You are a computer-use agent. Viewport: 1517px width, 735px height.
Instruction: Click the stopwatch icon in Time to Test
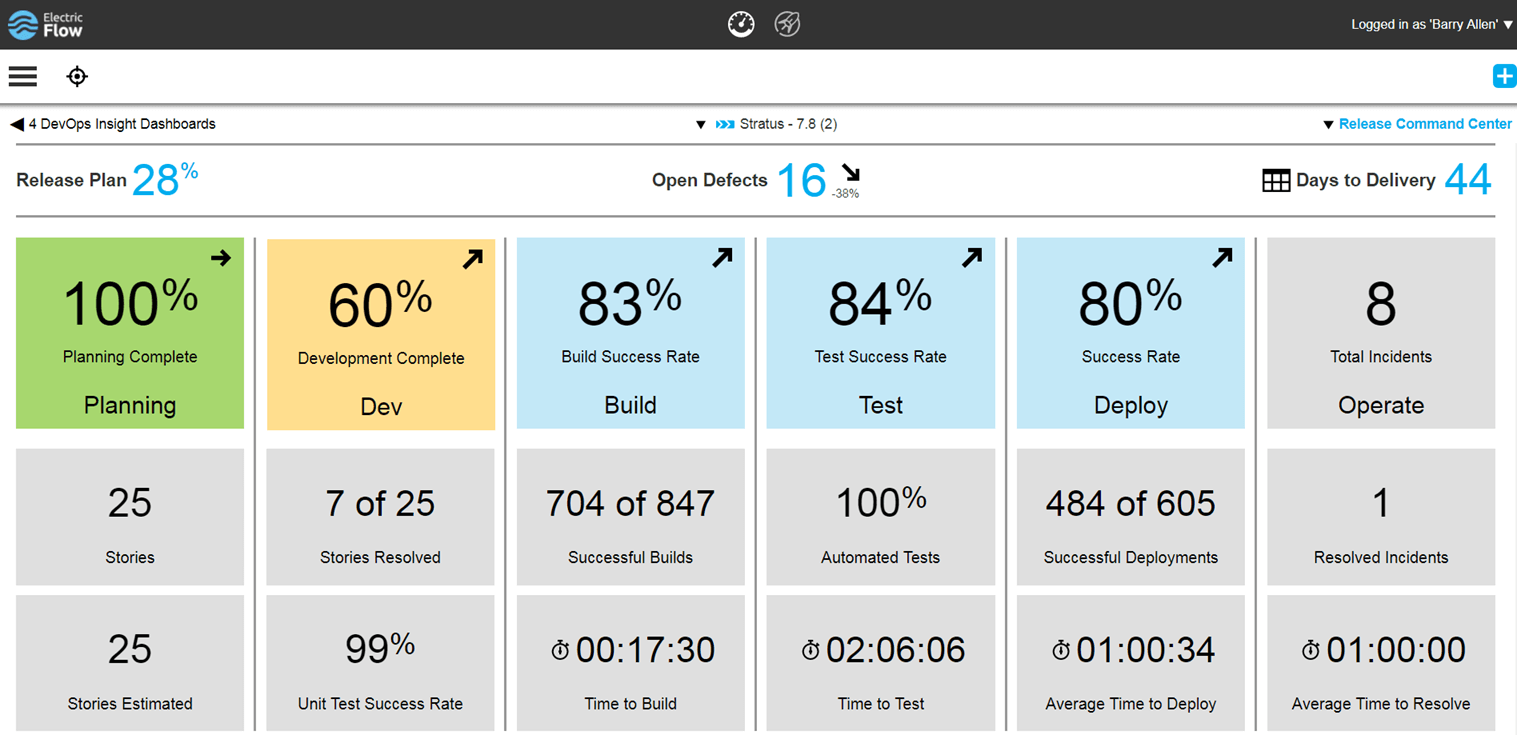point(811,651)
